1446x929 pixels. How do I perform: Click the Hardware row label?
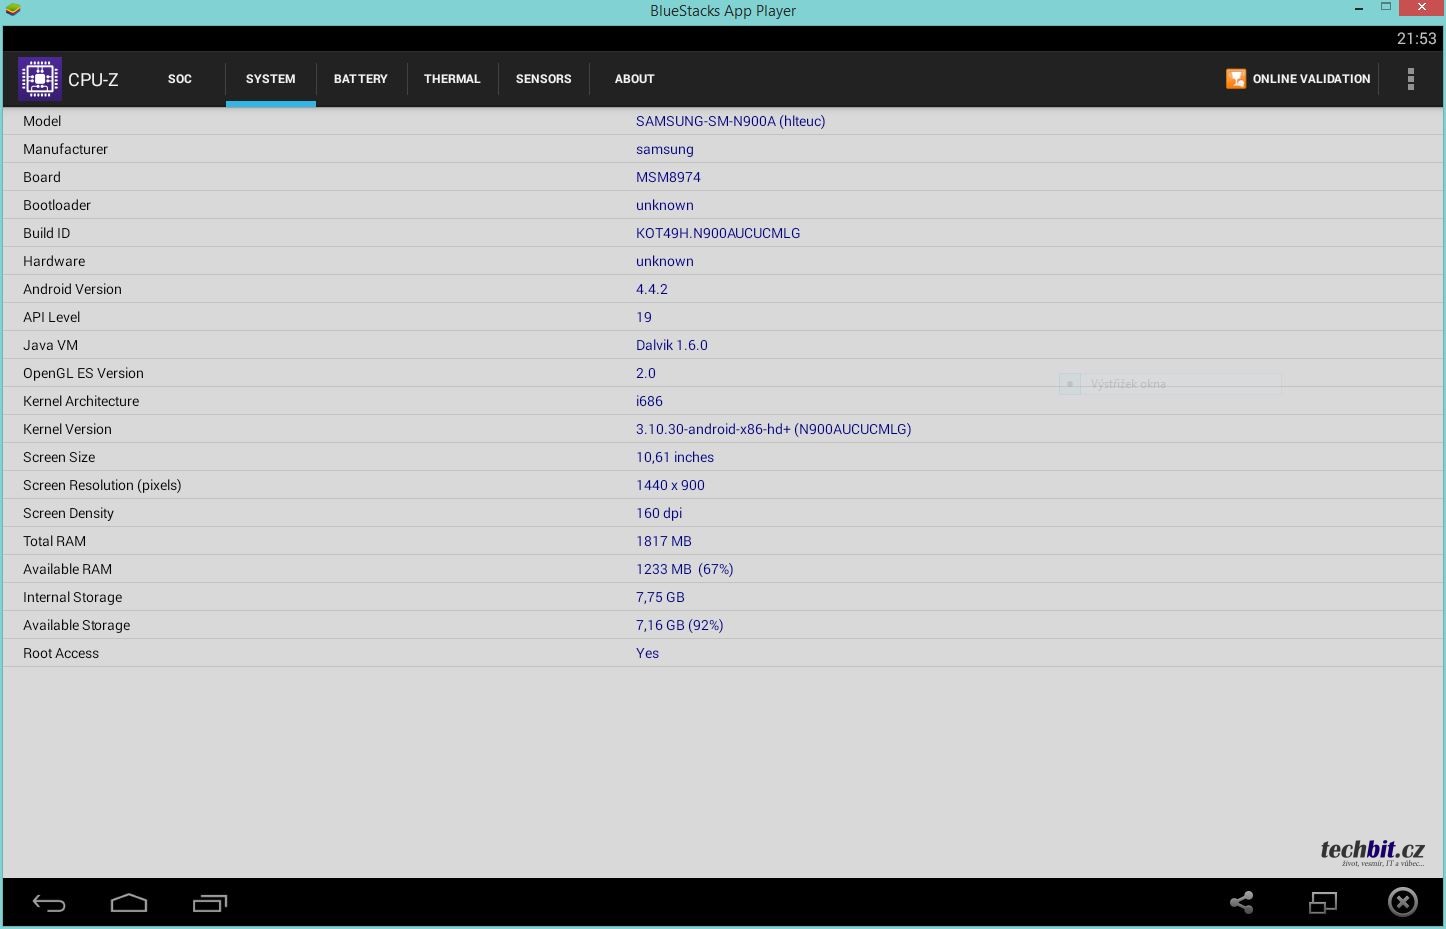[x=54, y=261]
